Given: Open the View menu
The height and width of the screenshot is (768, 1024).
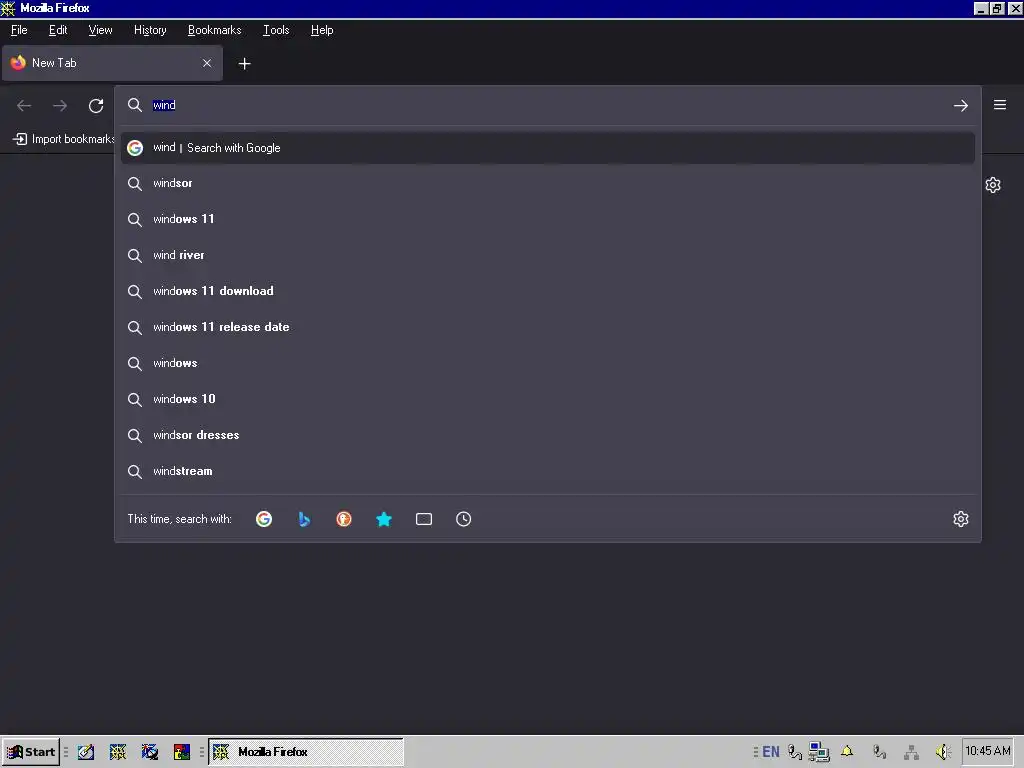Looking at the screenshot, I should click(101, 30).
